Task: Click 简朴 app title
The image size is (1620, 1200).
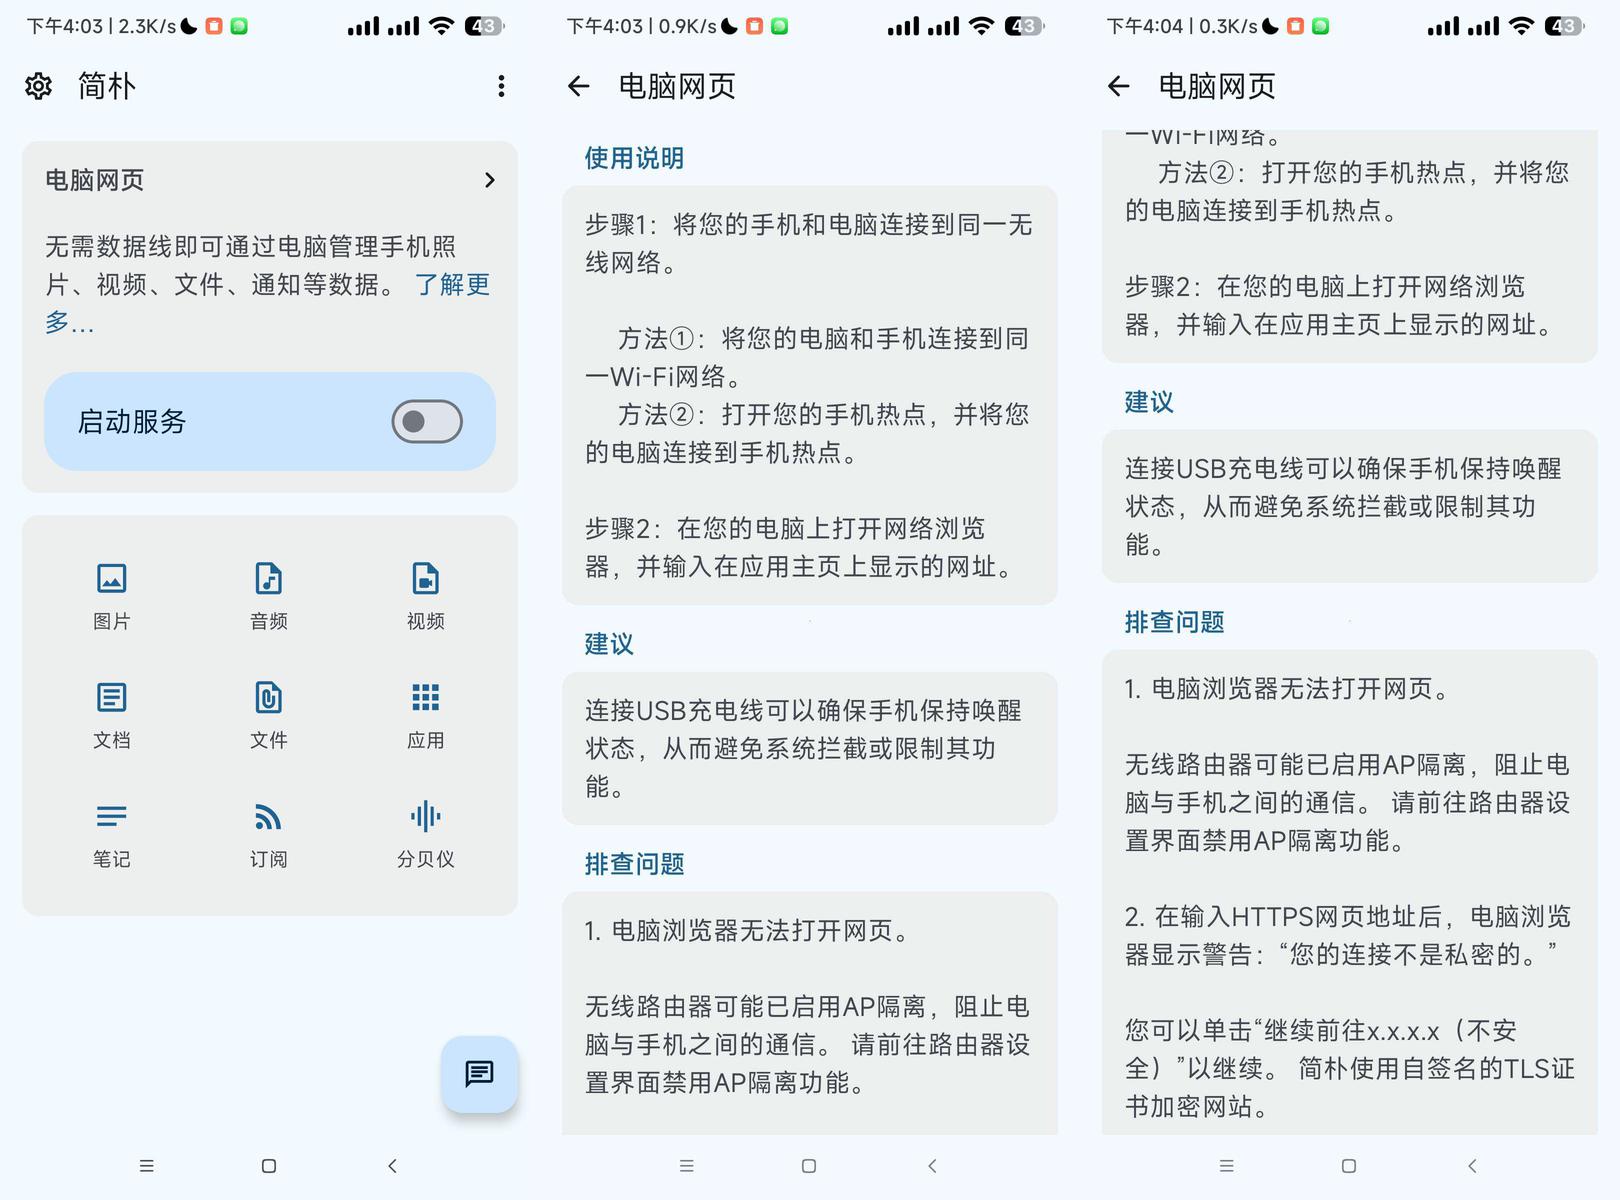Action: [x=107, y=87]
